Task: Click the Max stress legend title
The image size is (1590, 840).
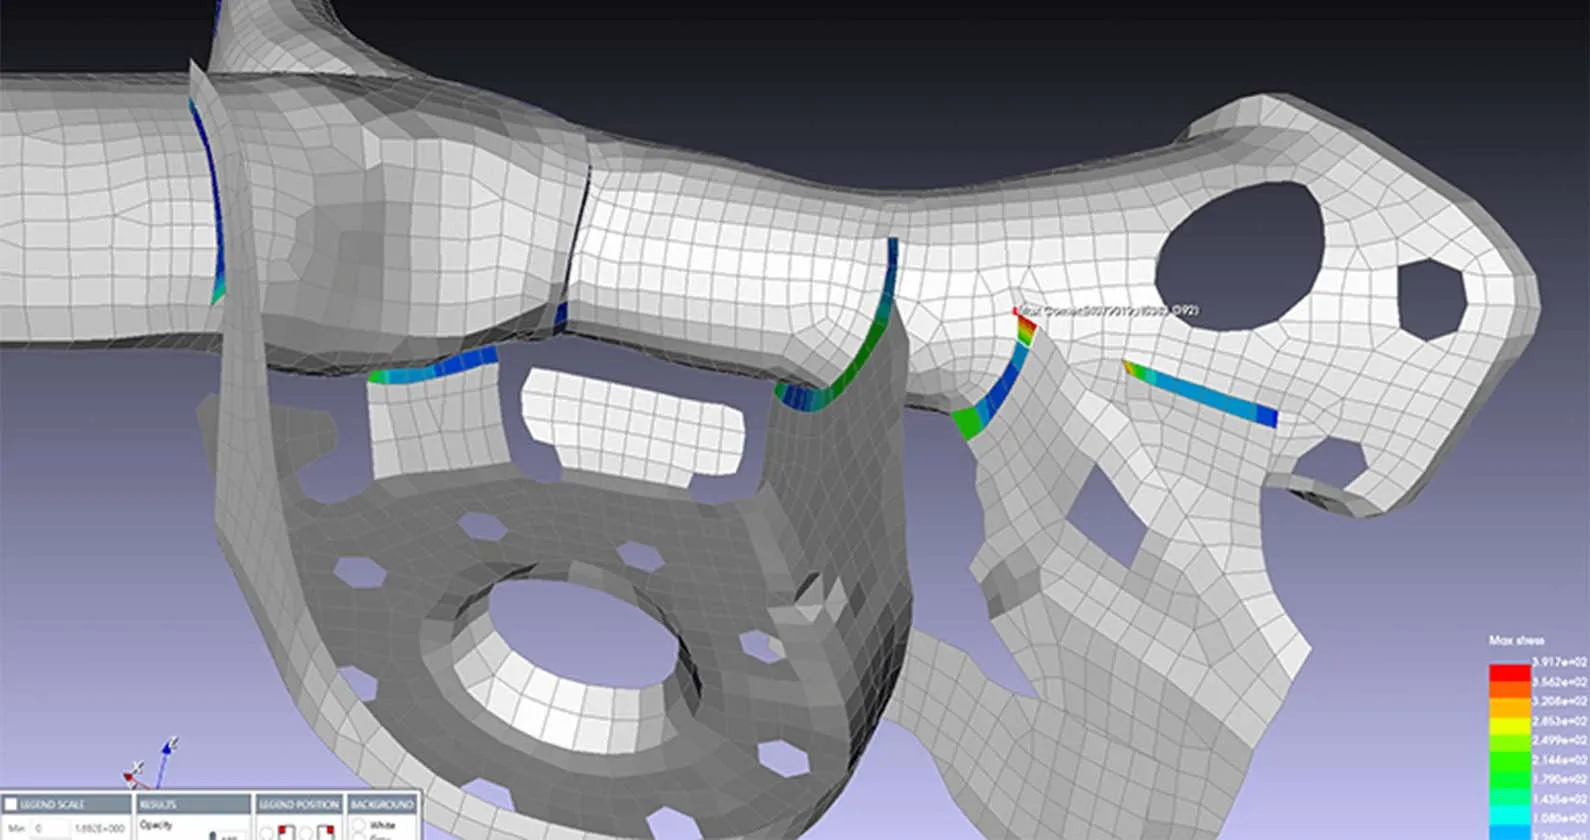Action: 1516,640
